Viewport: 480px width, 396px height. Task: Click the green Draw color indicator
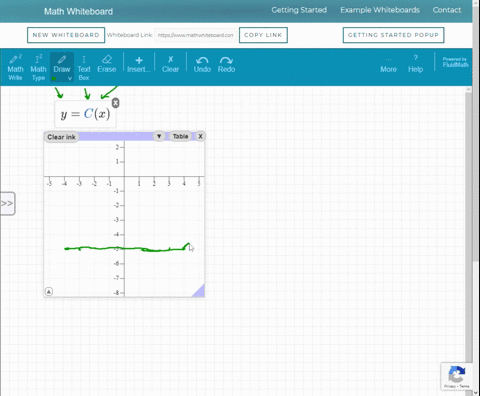click(x=54, y=79)
